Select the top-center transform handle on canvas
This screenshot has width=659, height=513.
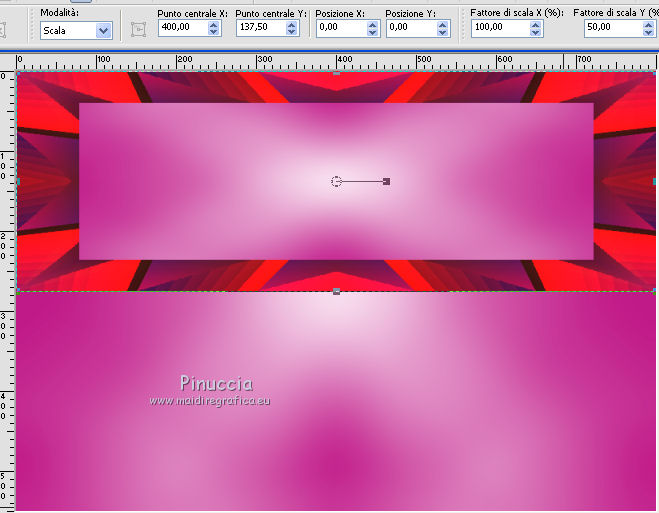(336, 73)
